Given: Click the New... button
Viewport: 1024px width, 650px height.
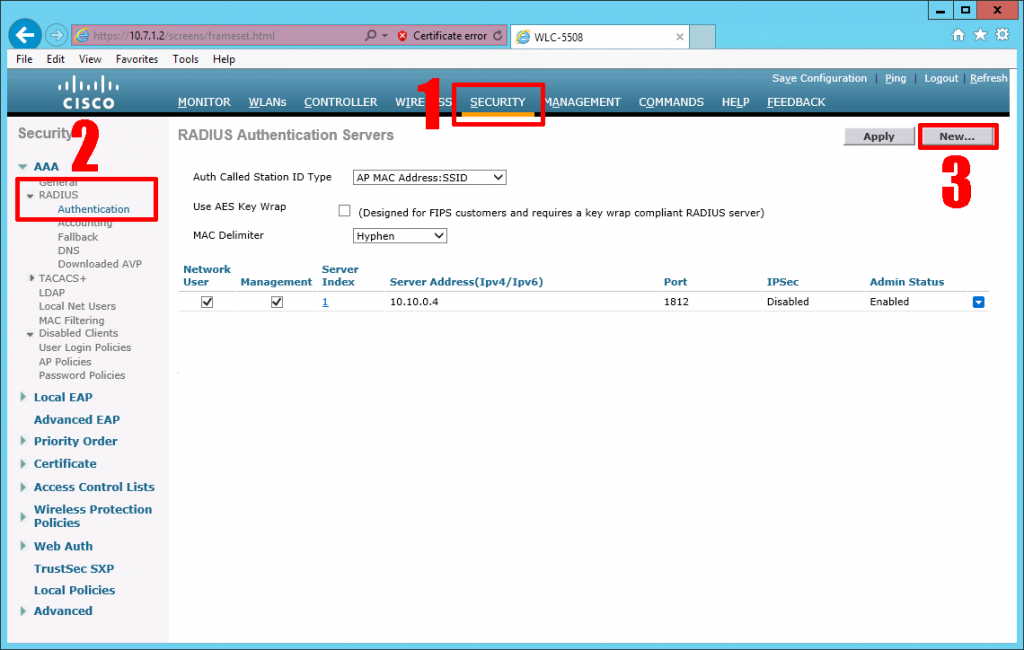Looking at the screenshot, I should coord(957,136).
